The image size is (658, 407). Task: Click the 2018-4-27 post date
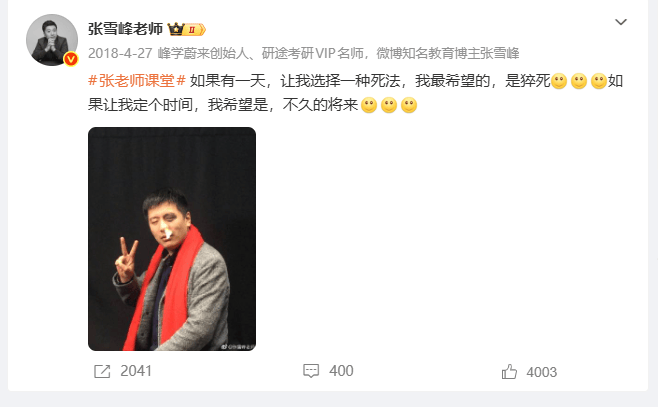(120, 53)
